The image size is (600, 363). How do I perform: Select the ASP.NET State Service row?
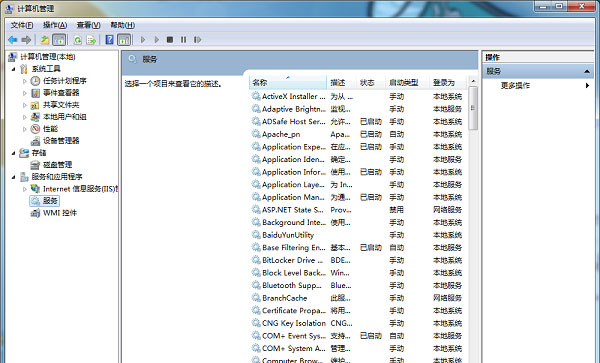click(359, 210)
